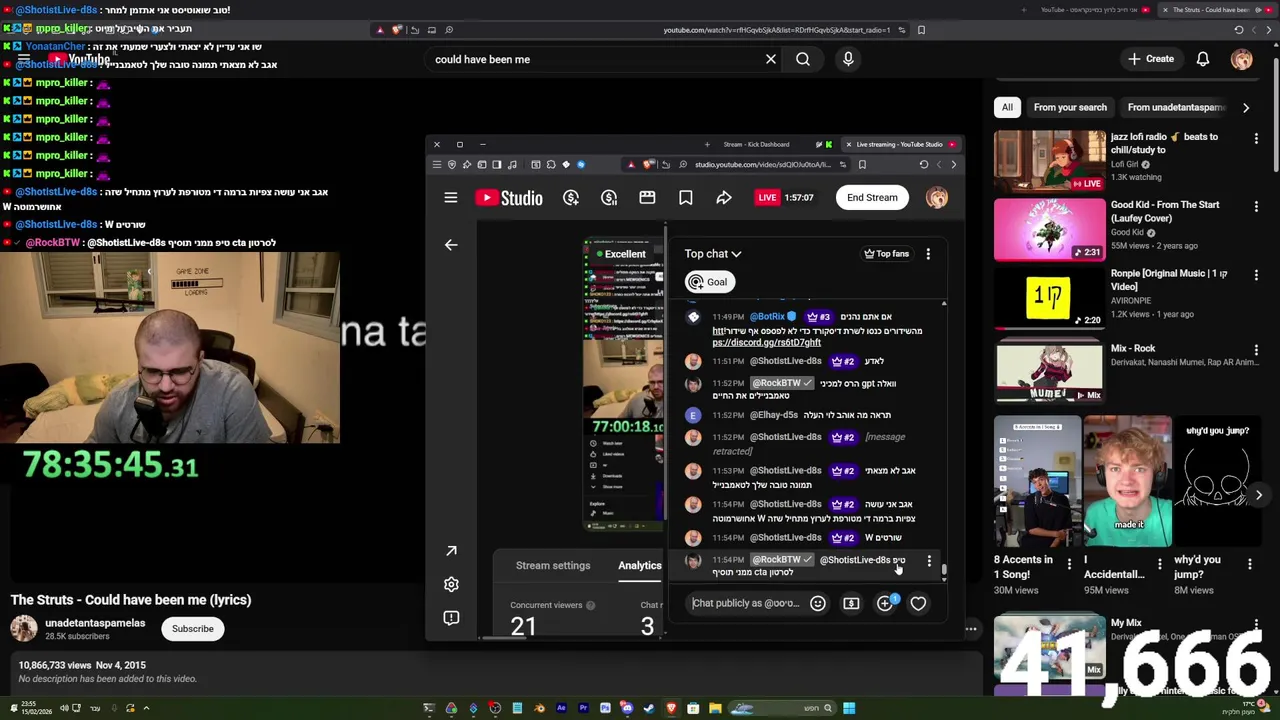
Task: Open the YouTube account avatar menu
Action: [x=1242, y=59]
